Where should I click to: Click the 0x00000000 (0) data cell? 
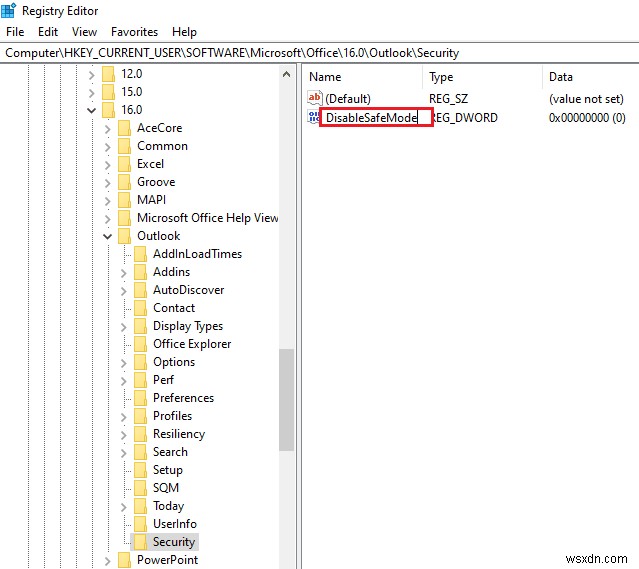[587, 118]
